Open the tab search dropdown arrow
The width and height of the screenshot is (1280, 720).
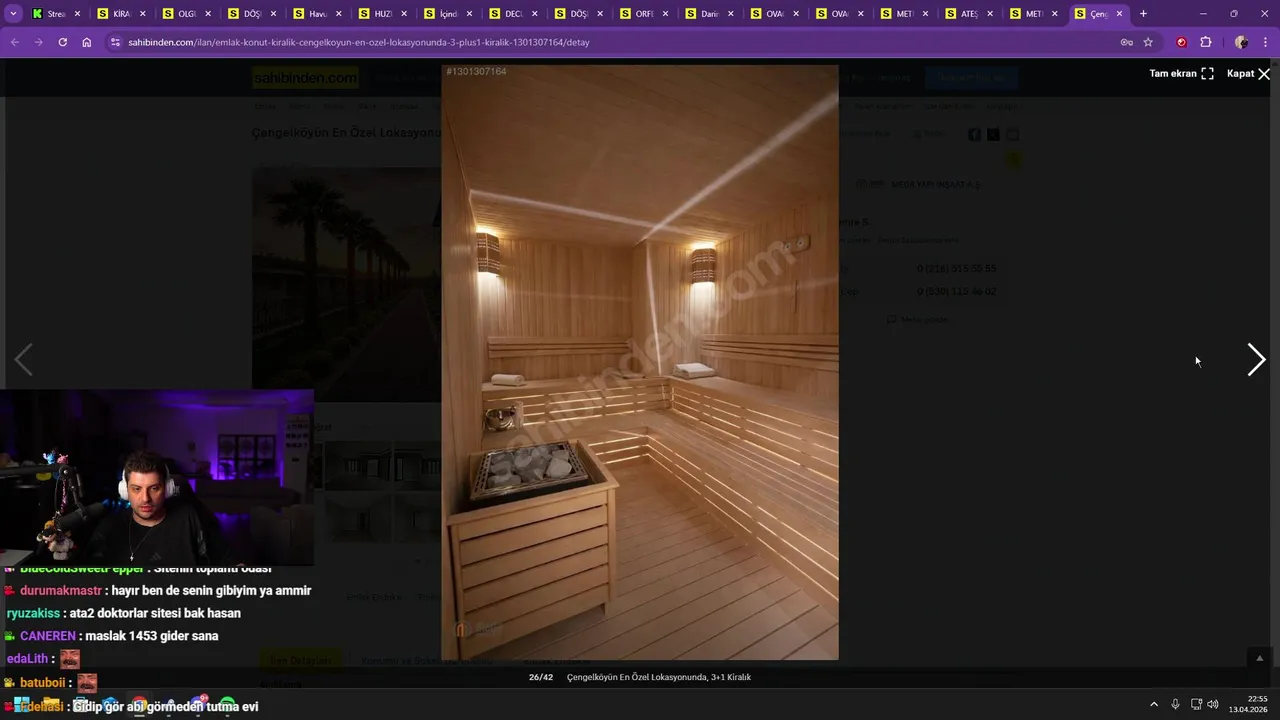point(13,14)
